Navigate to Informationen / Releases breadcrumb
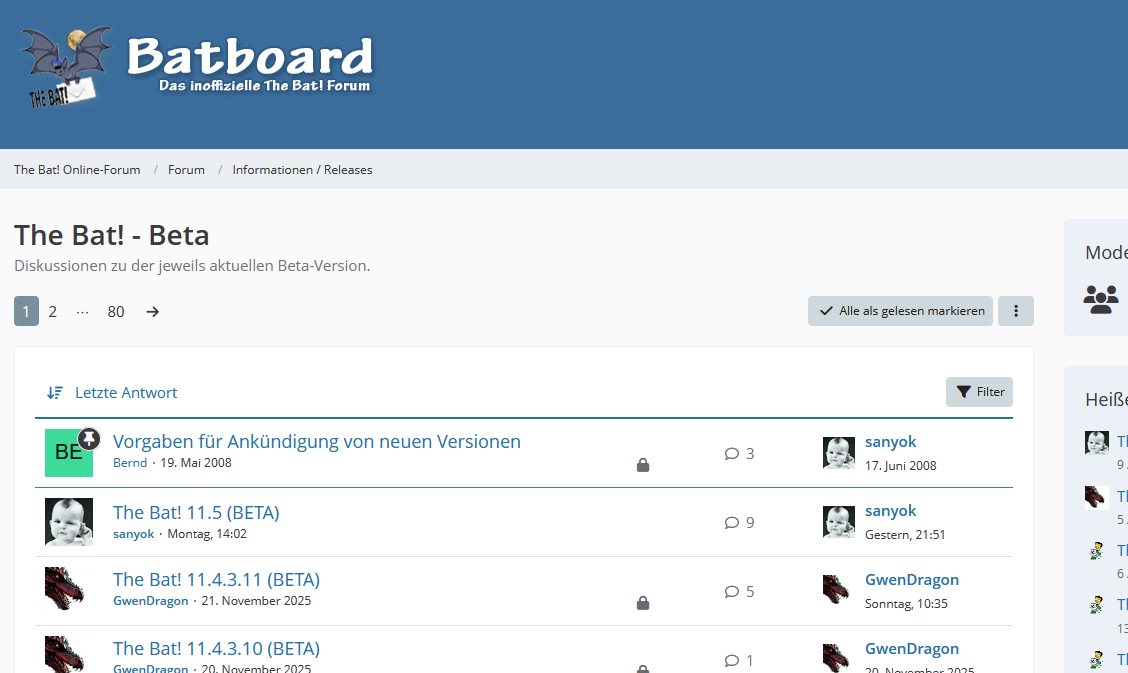The width and height of the screenshot is (1128, 673). pos(302,170)
